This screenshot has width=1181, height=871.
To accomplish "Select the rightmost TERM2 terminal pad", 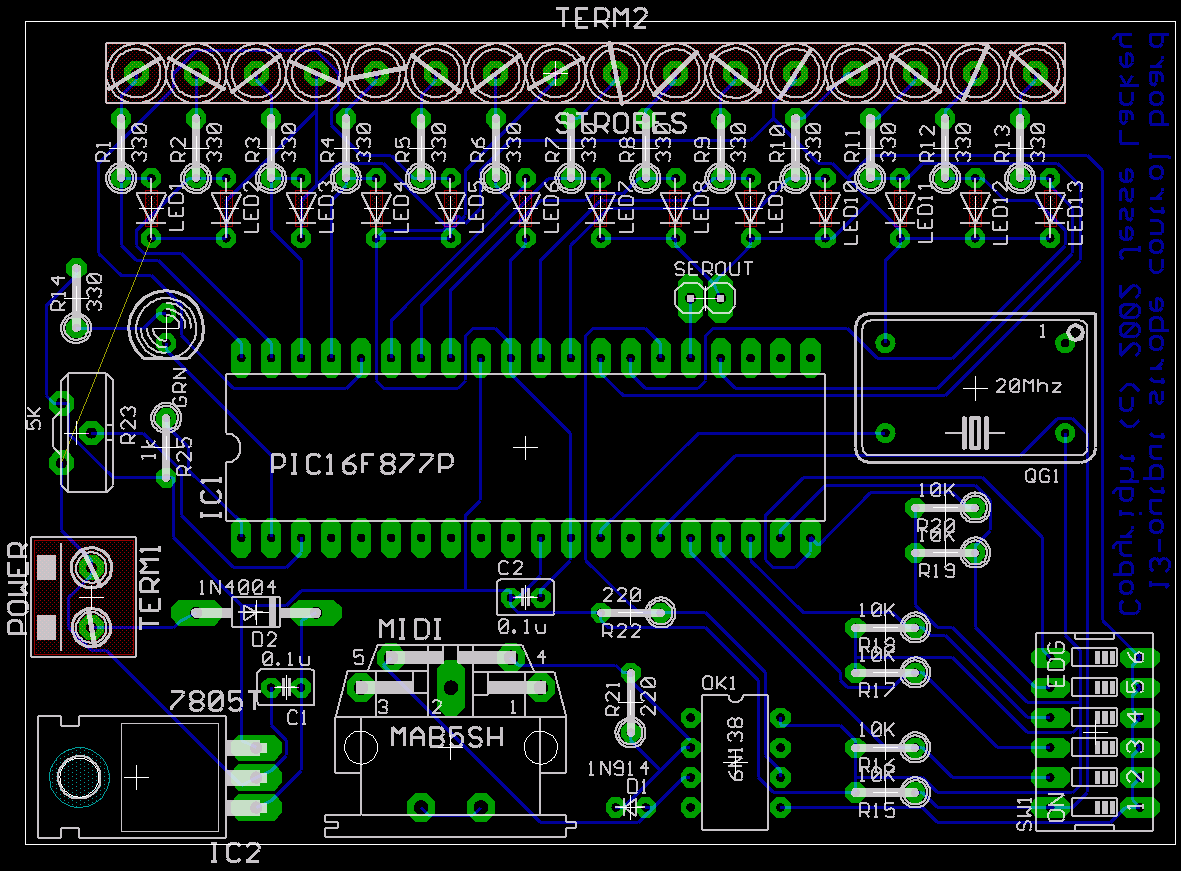I will [1035, 72].
